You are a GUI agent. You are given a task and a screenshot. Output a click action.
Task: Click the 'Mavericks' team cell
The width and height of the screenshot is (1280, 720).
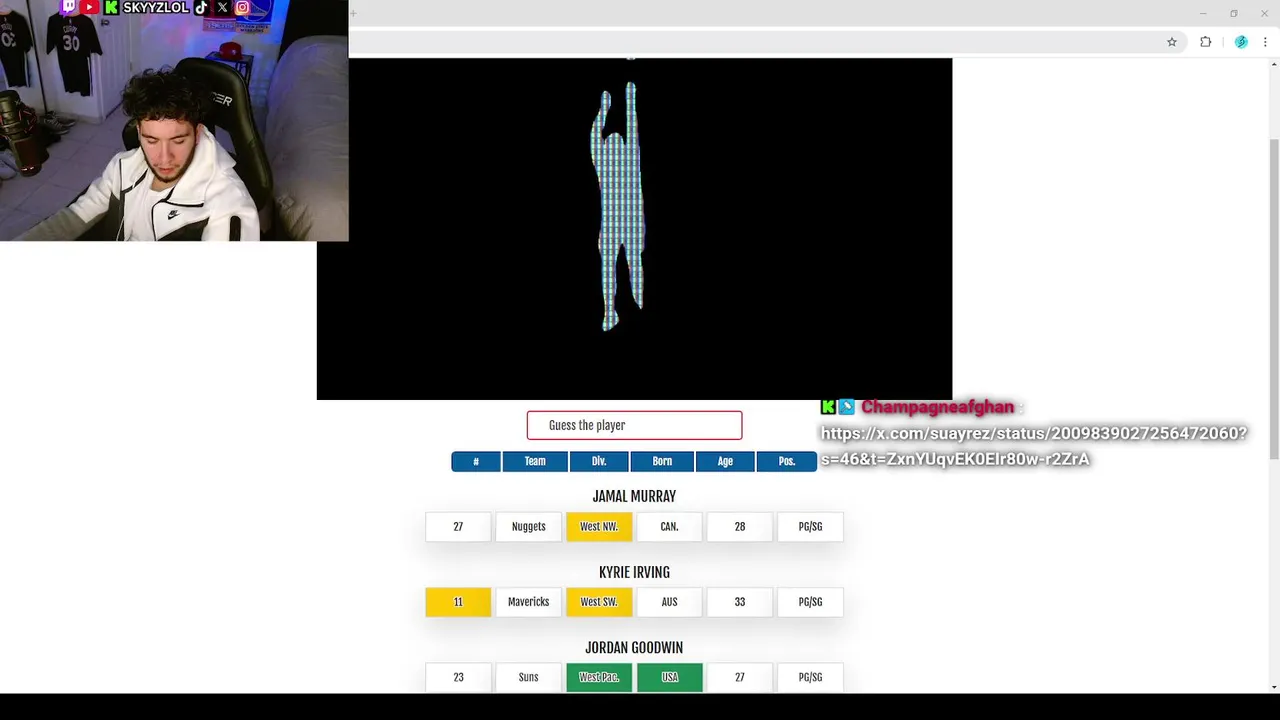pyautogui.click(x=528, y=602)
